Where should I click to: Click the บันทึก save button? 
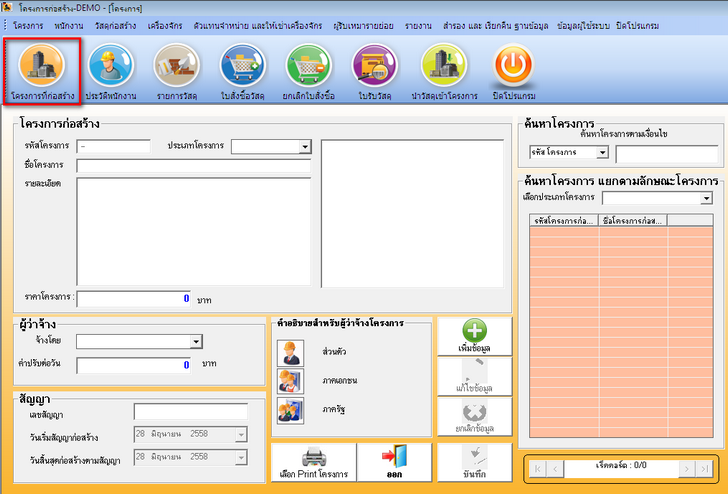[474, 462]
